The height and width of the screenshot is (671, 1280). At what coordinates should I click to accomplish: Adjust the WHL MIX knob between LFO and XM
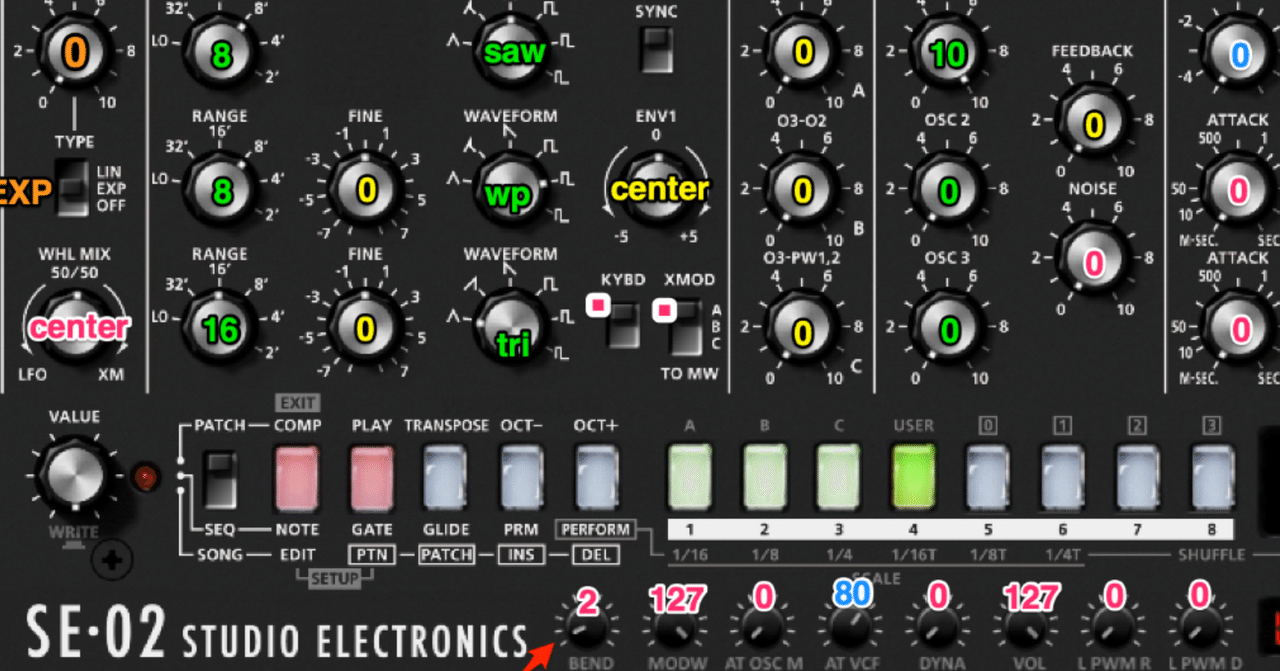tap(77, 324)
